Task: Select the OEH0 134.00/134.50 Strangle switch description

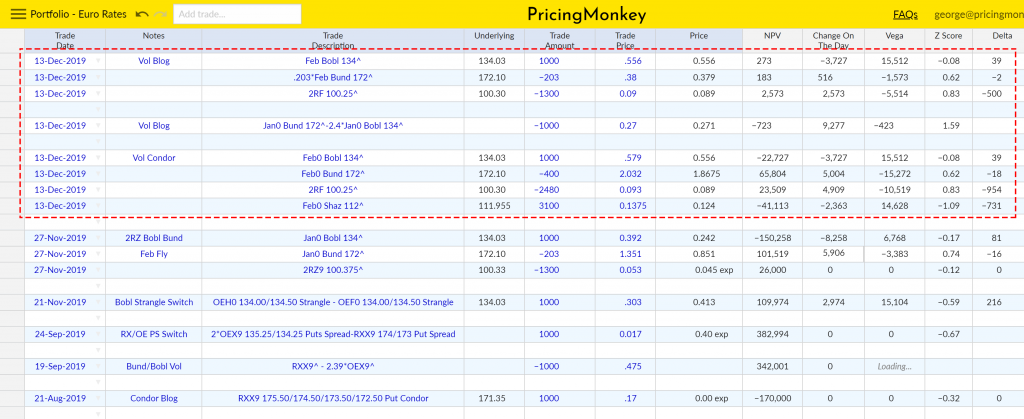Action: point(333,302)
